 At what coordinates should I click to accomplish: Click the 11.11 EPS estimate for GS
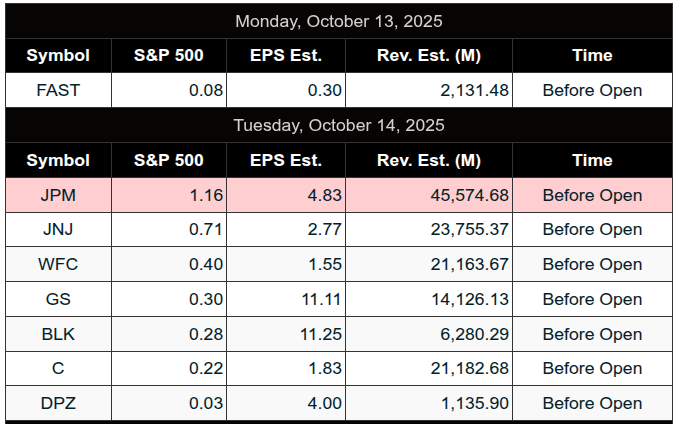pyautogui.click(x=321, y=300)
